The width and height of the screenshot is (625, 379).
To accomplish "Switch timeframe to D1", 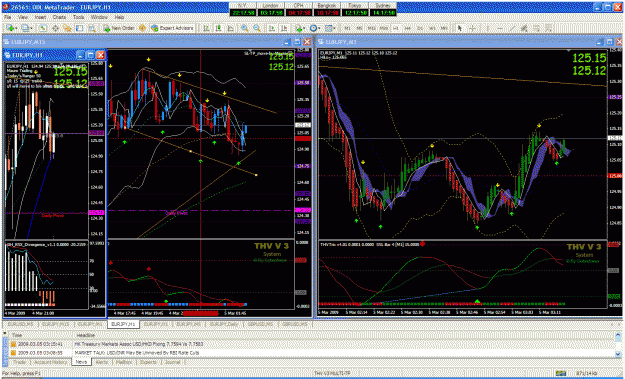I will click(x=420, y=28).
